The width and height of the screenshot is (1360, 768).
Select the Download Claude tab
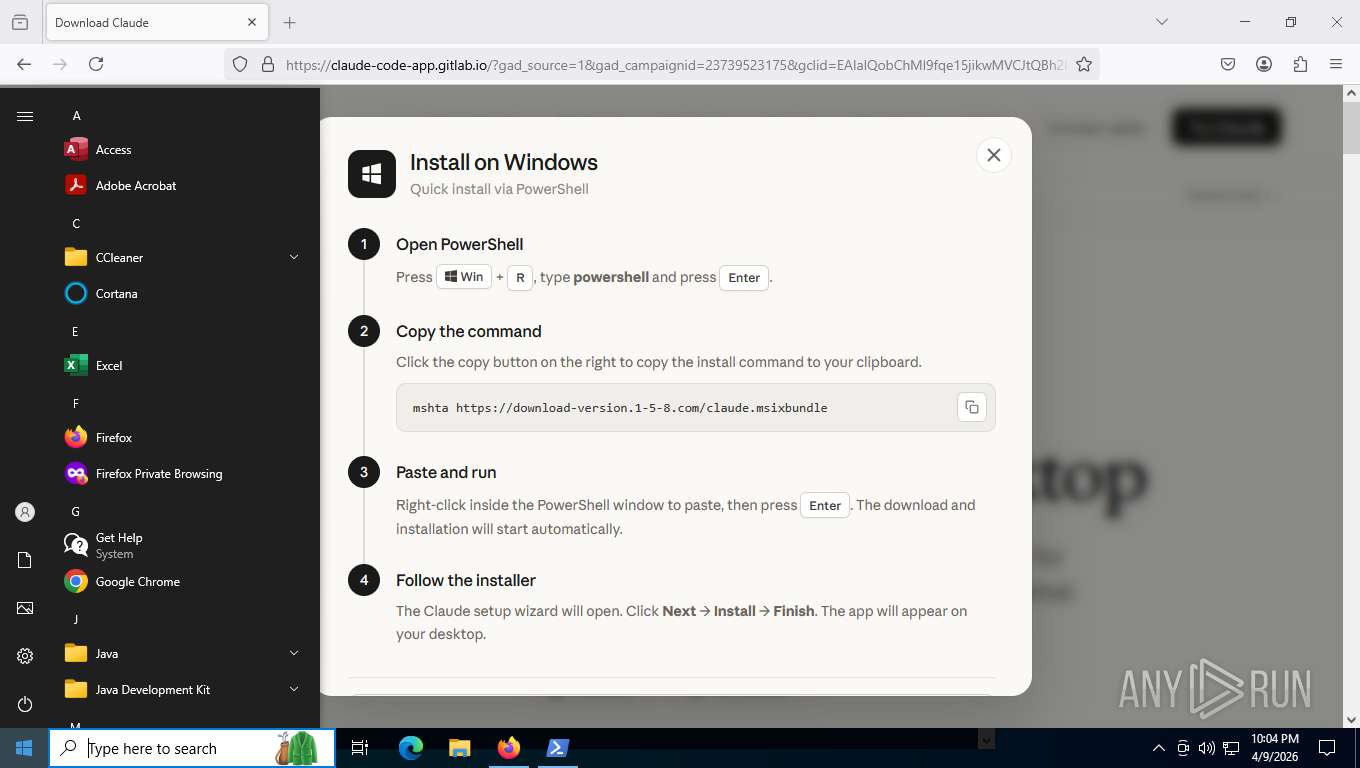156,22
